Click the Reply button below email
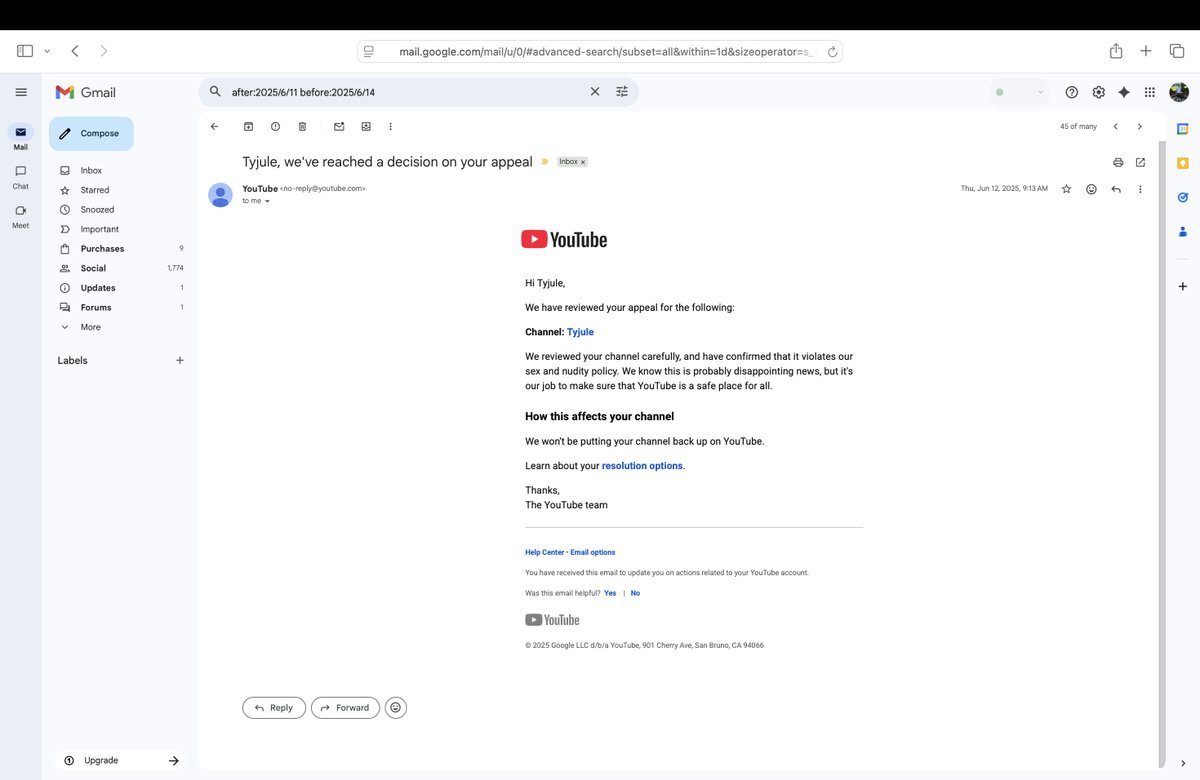The height and width of the screenshot is (780, 1200). click(x=274, y=708)
